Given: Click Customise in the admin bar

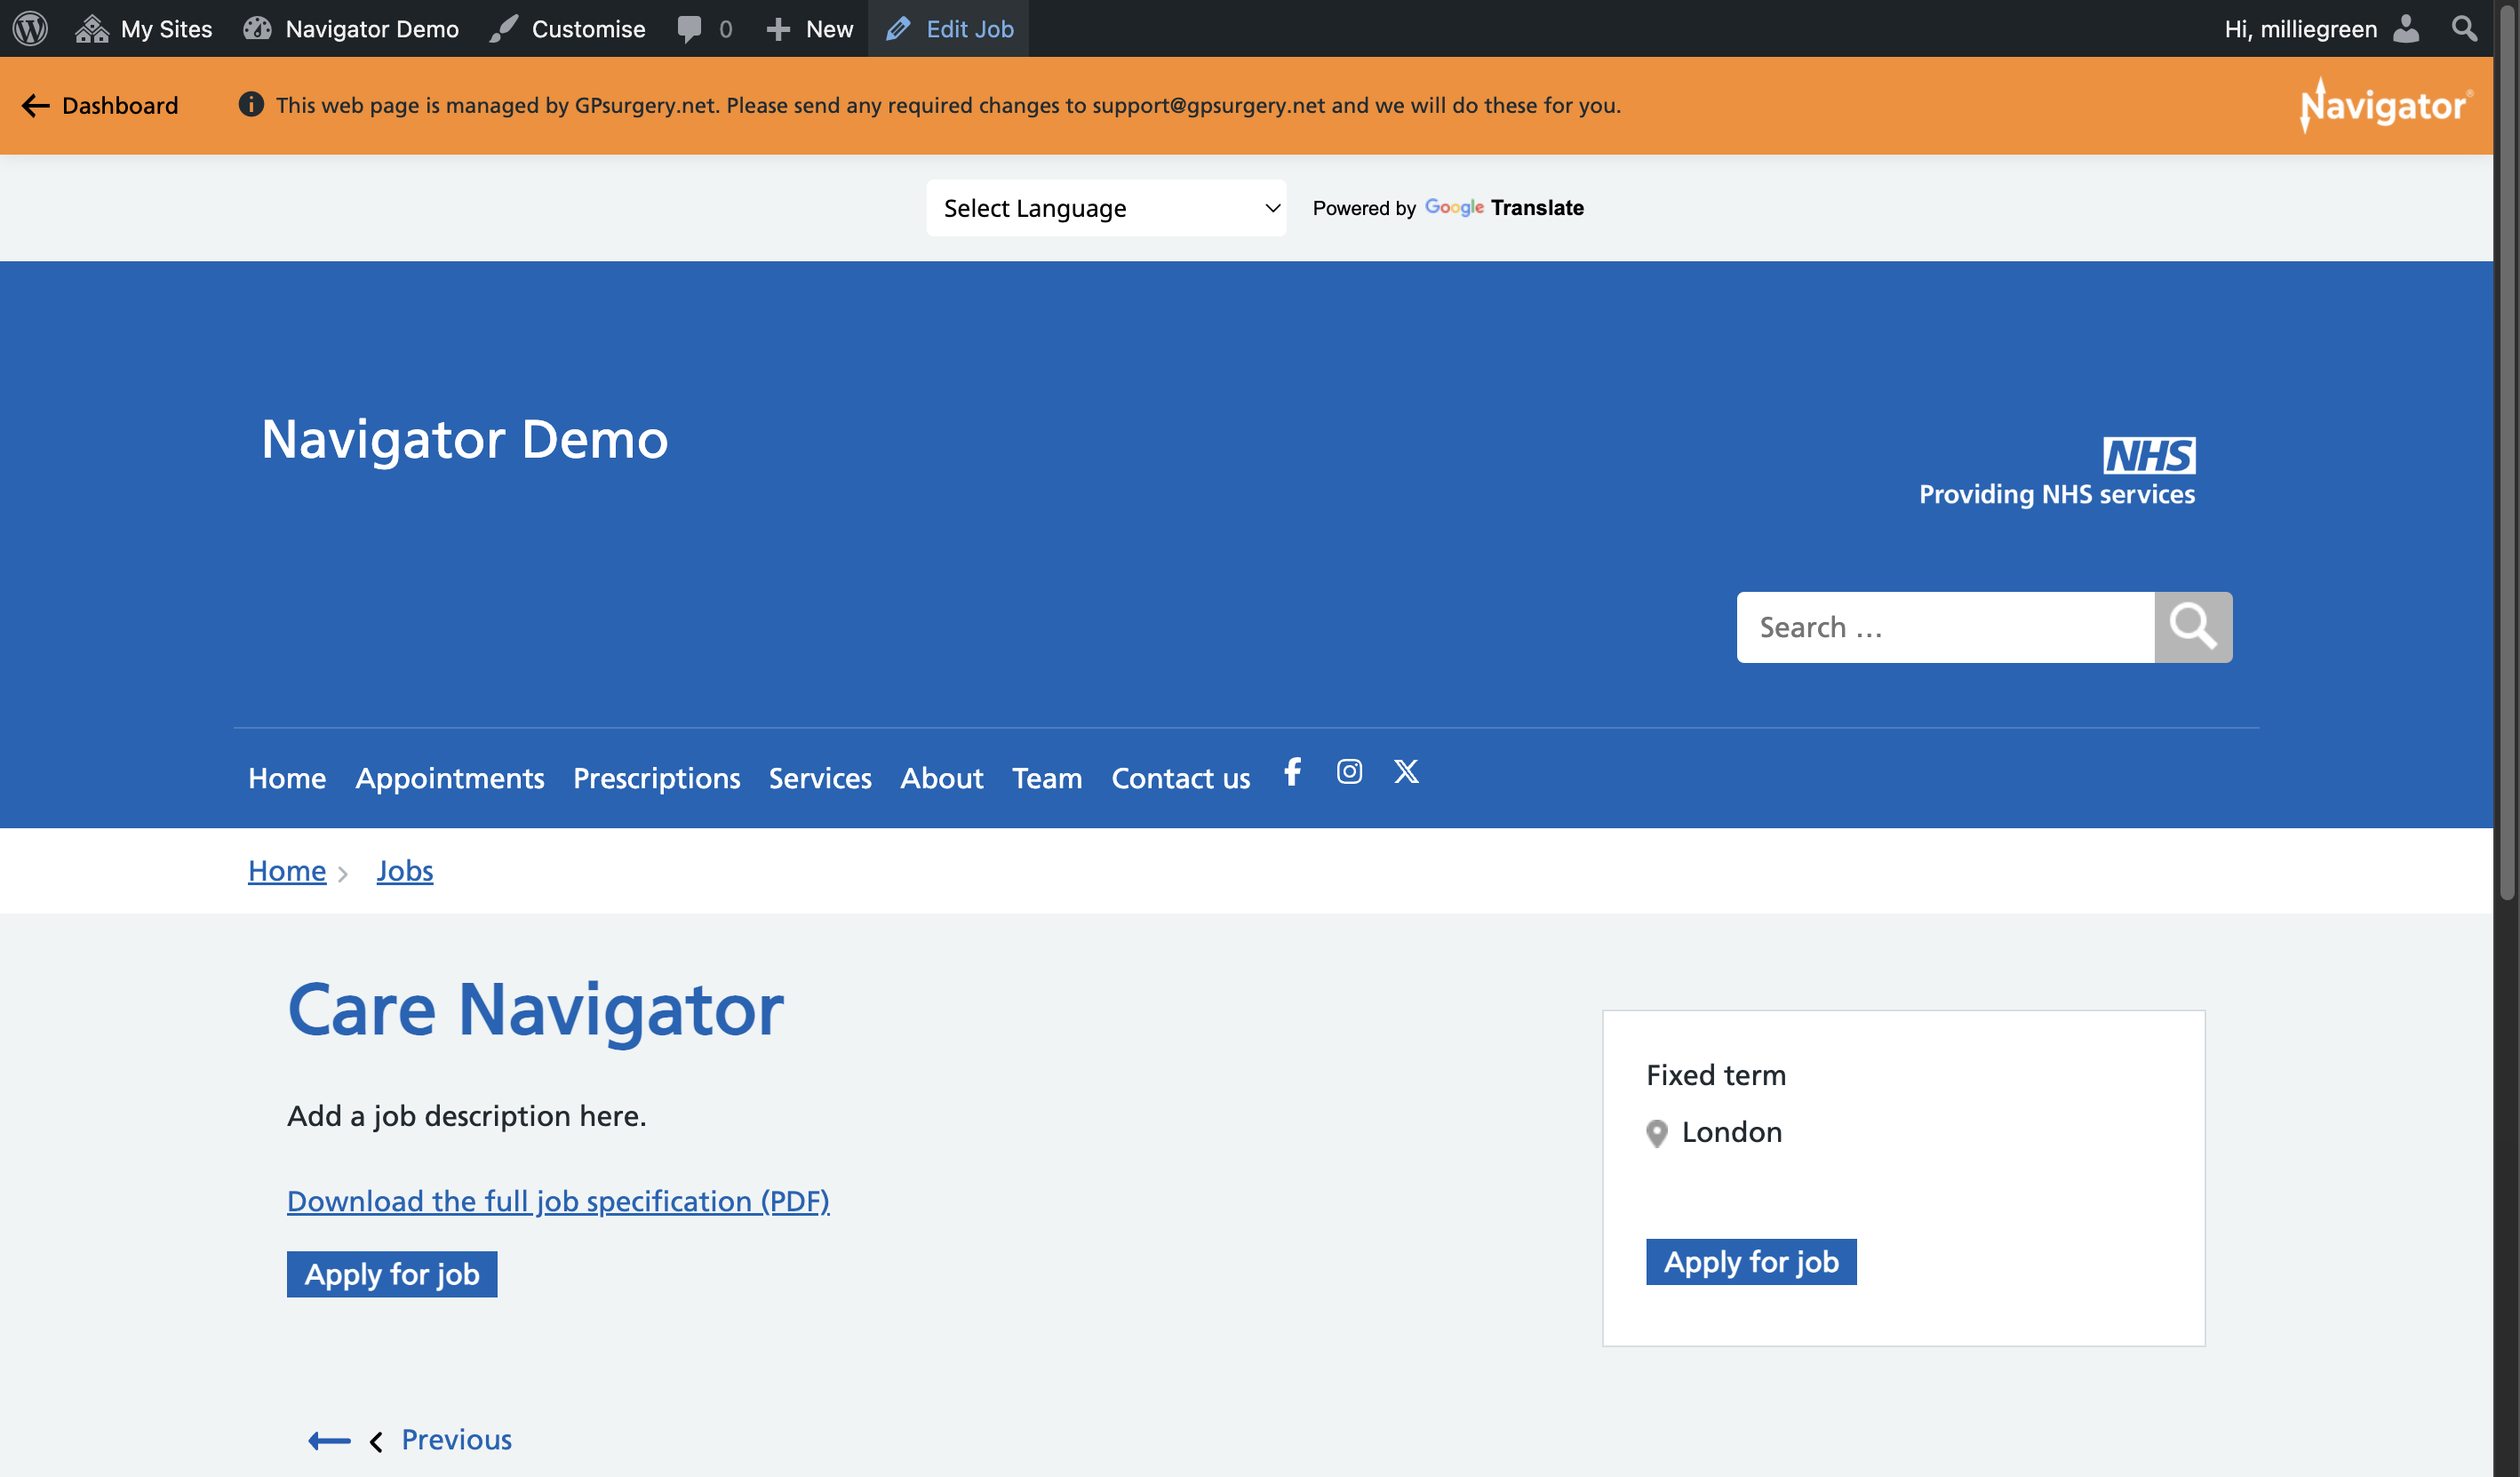Looking at the screenshot, I should [567, 28].
